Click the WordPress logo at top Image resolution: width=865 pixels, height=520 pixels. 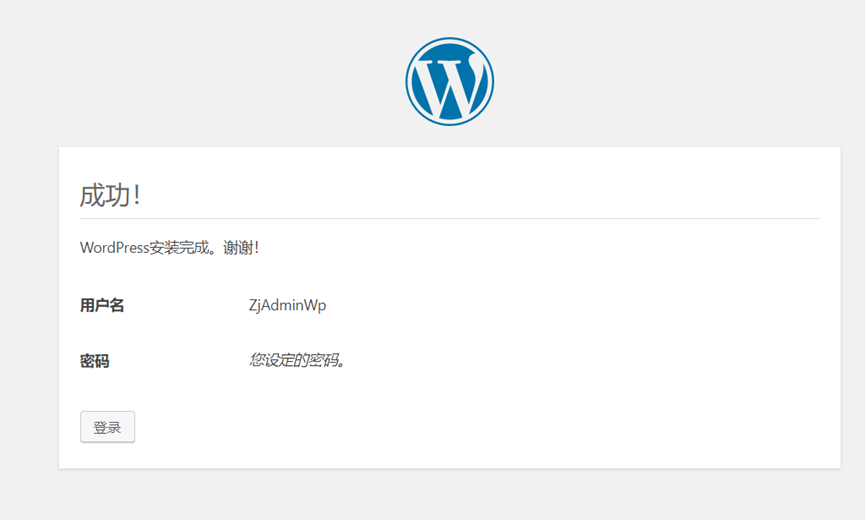[450, 82]
